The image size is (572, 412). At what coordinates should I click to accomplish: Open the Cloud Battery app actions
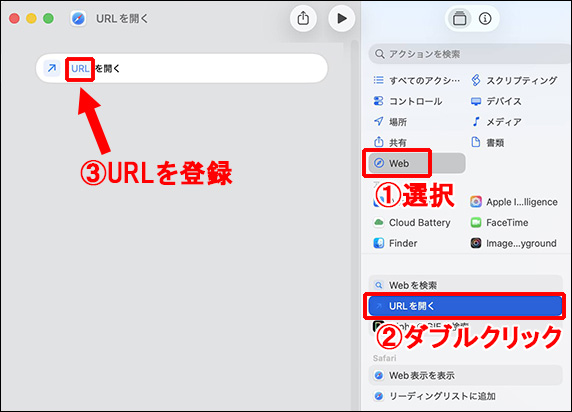pos(412,223)
